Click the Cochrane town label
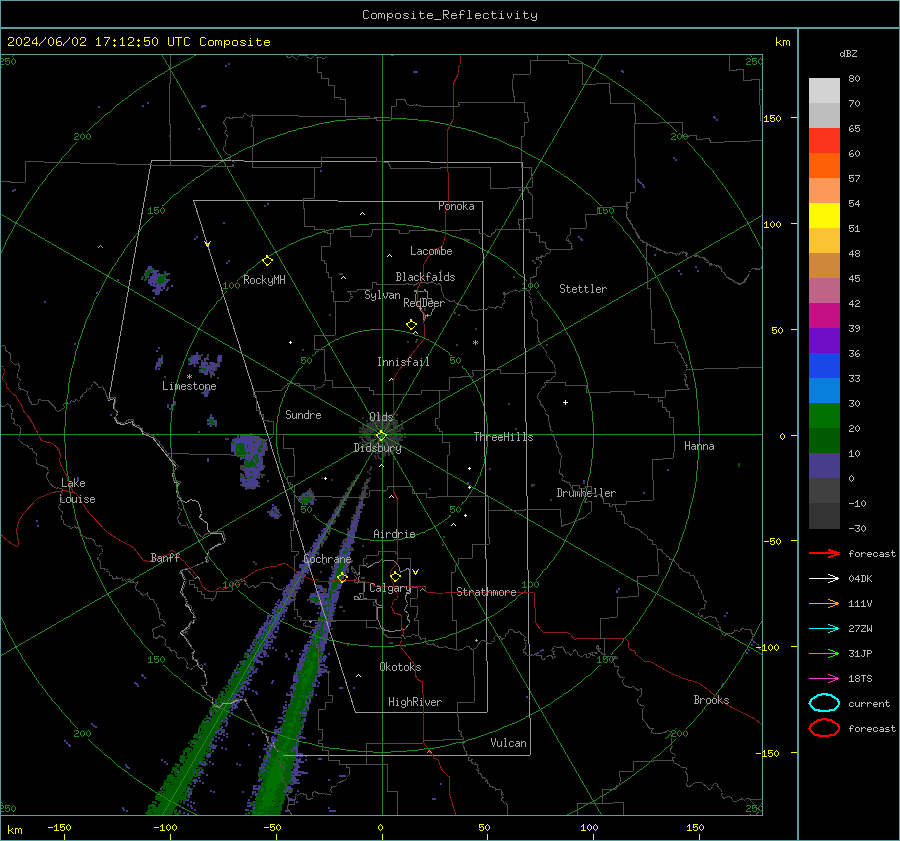The height and width of the screenshot is (841, 900). click(327, 559)
